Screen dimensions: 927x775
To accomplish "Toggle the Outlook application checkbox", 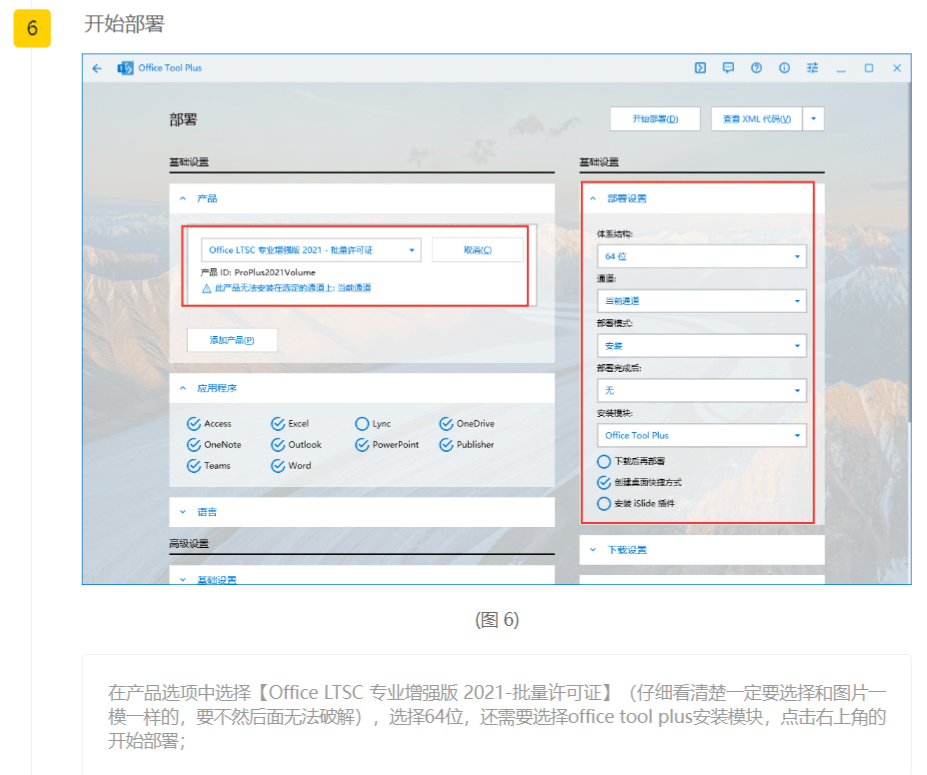I will pyautogui.click(x=278, y=445).
